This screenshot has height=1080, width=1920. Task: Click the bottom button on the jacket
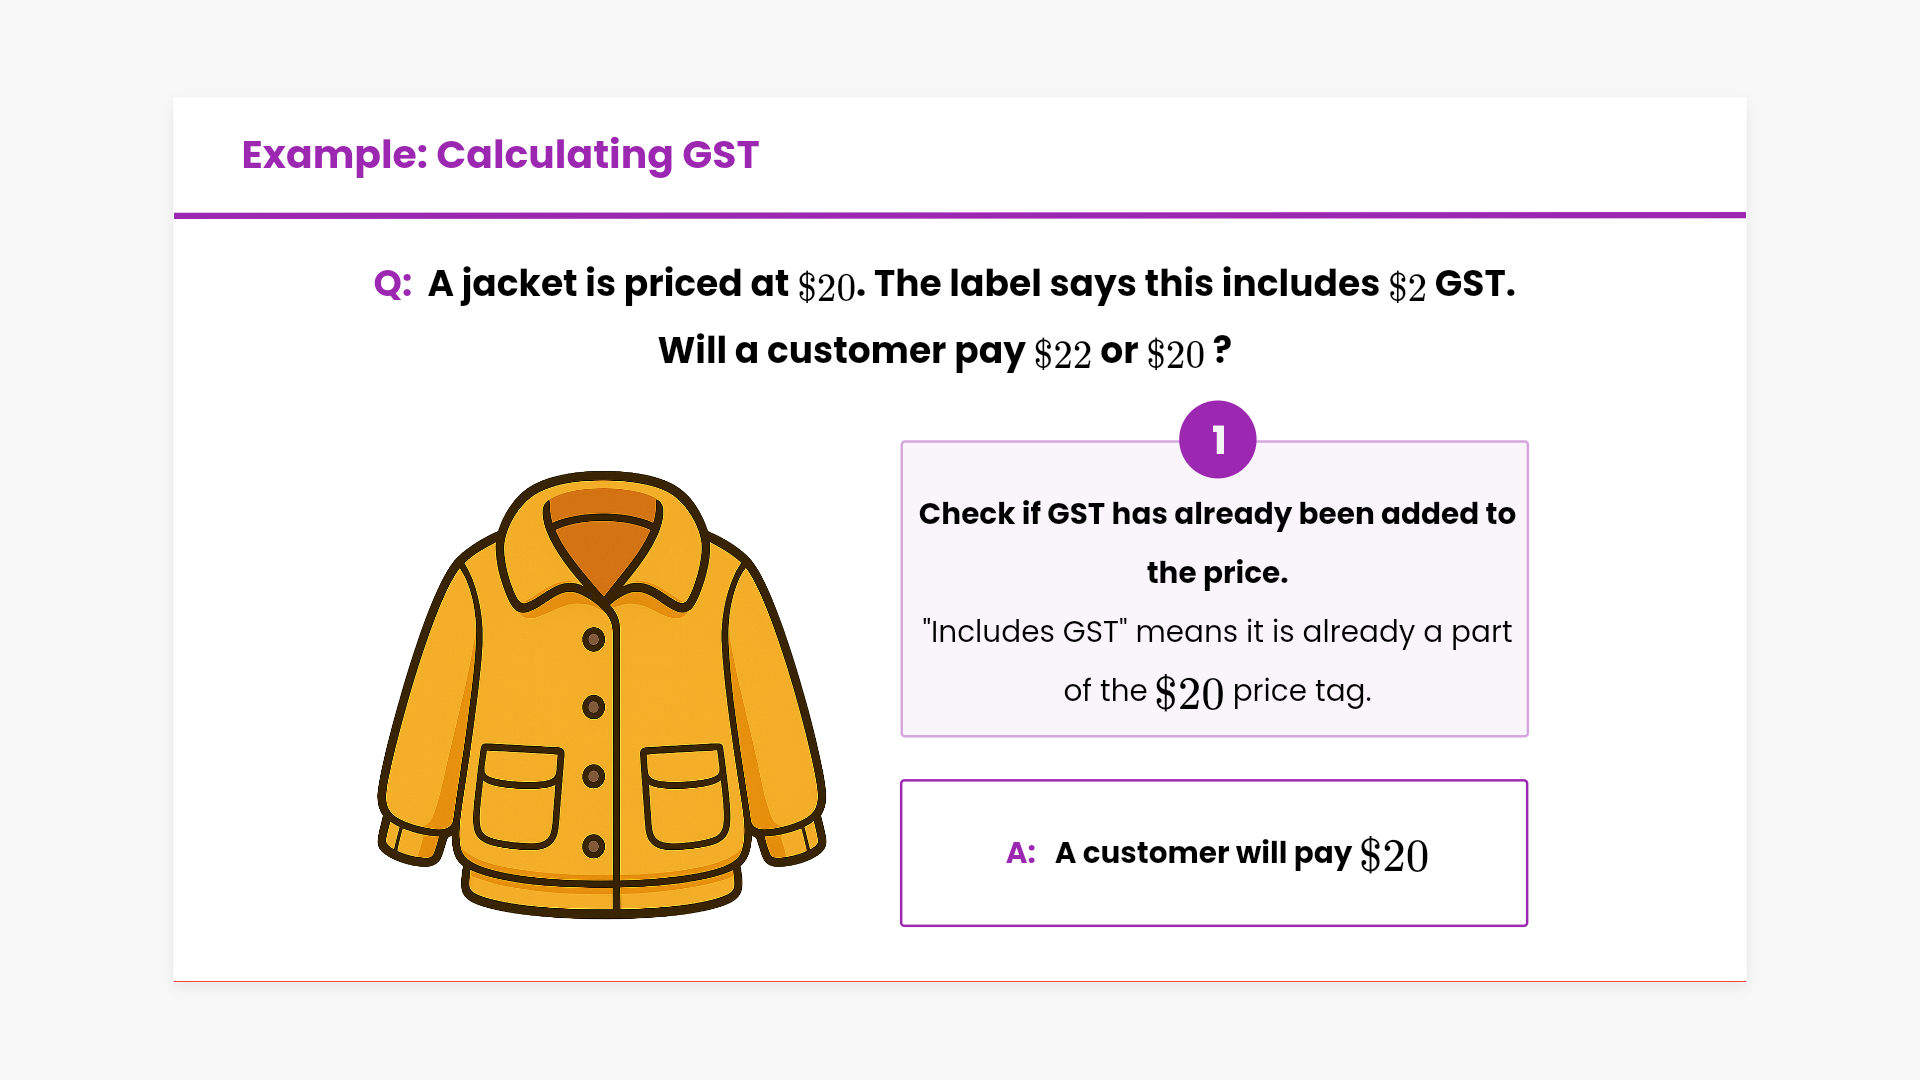click(593, 846)
